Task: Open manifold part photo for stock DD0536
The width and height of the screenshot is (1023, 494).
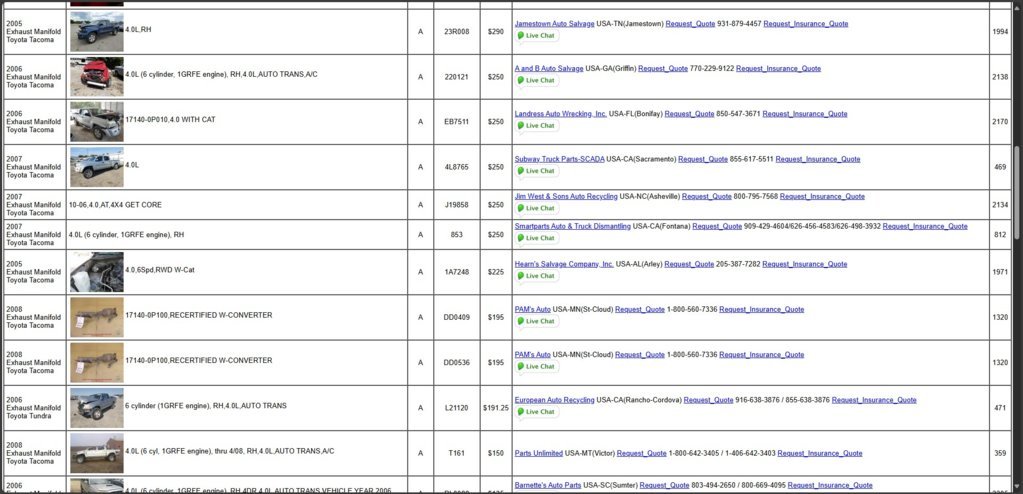Action: (97, 362)
